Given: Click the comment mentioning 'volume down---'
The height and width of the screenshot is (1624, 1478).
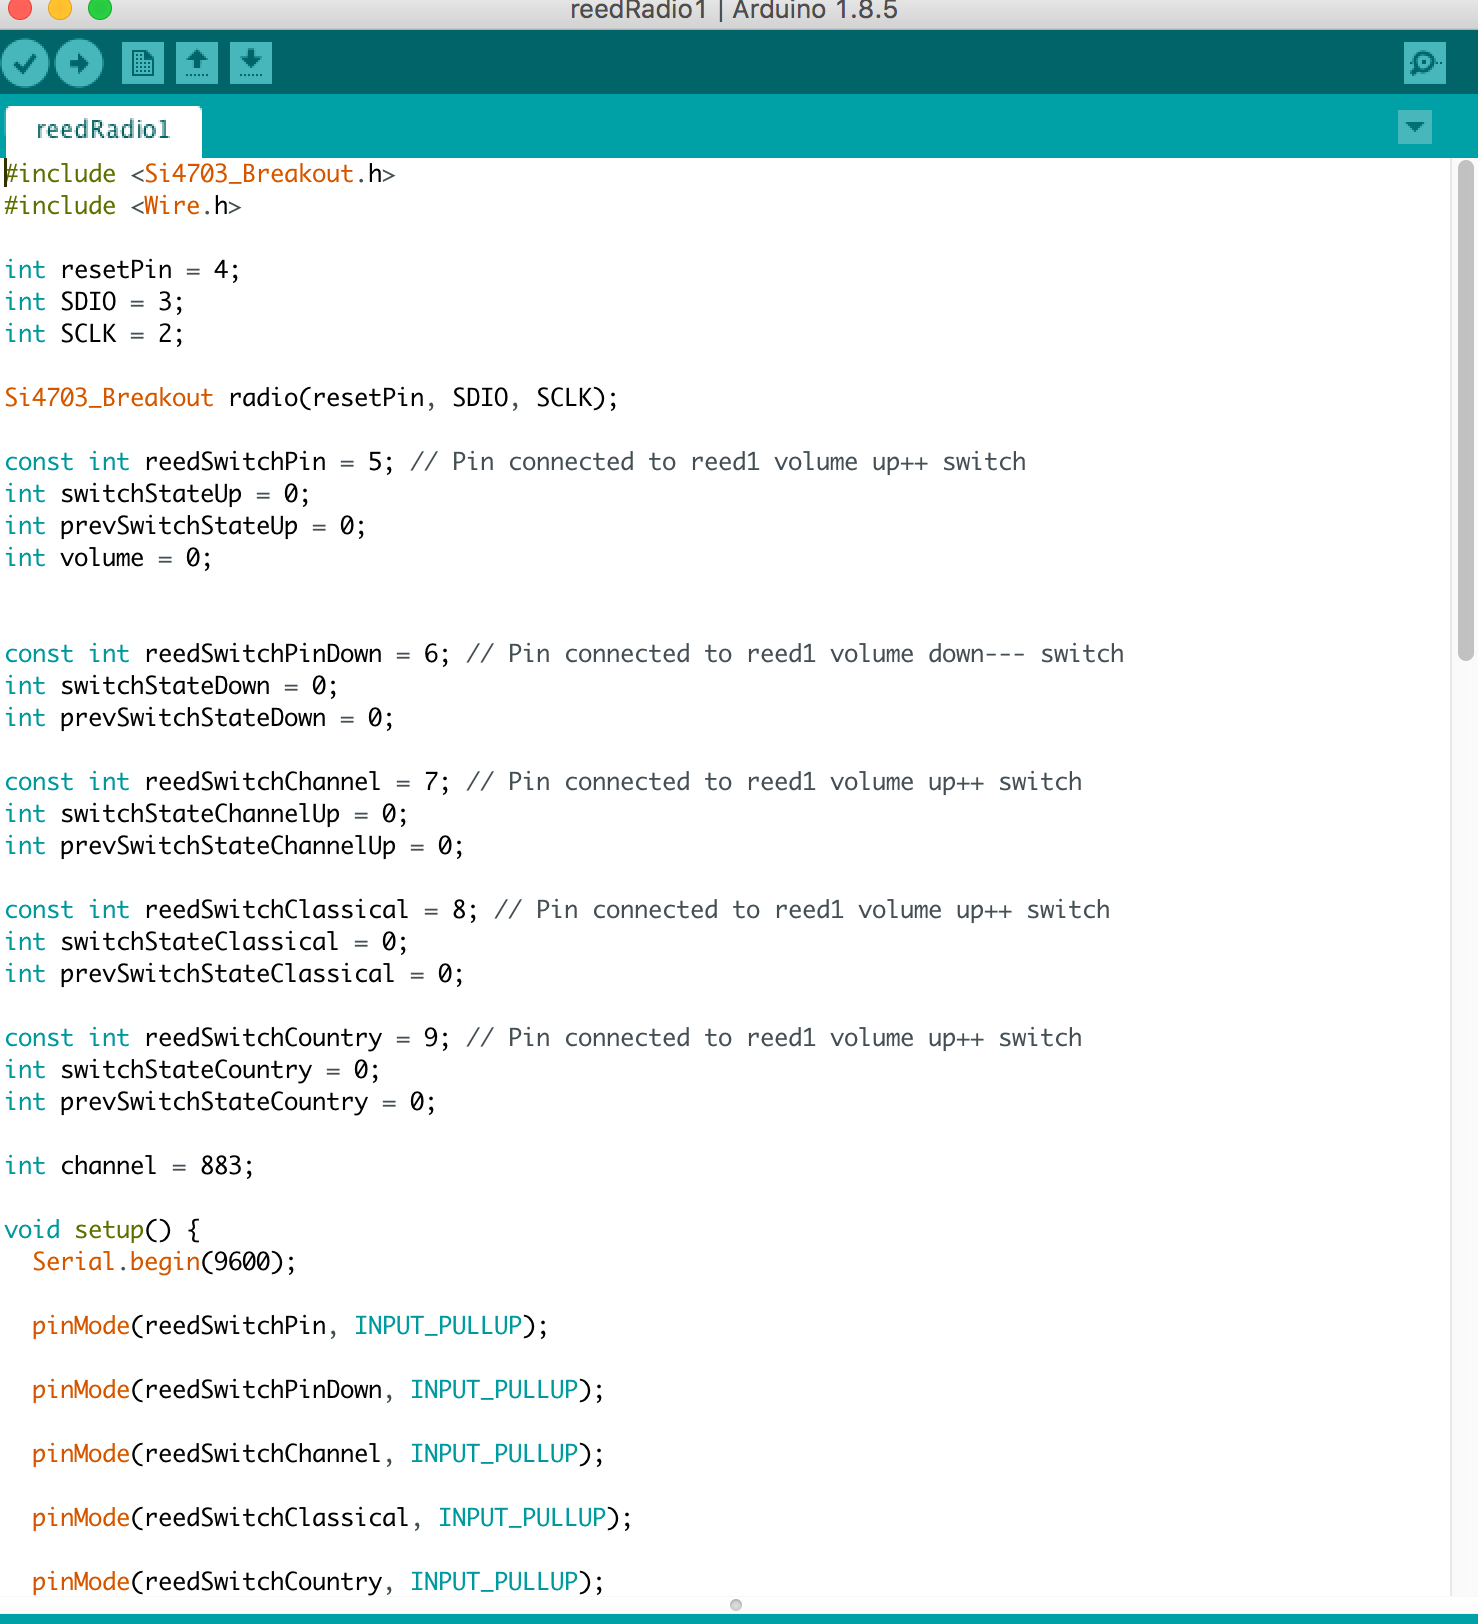Looking at the screenshot, I should click(795, 654).
